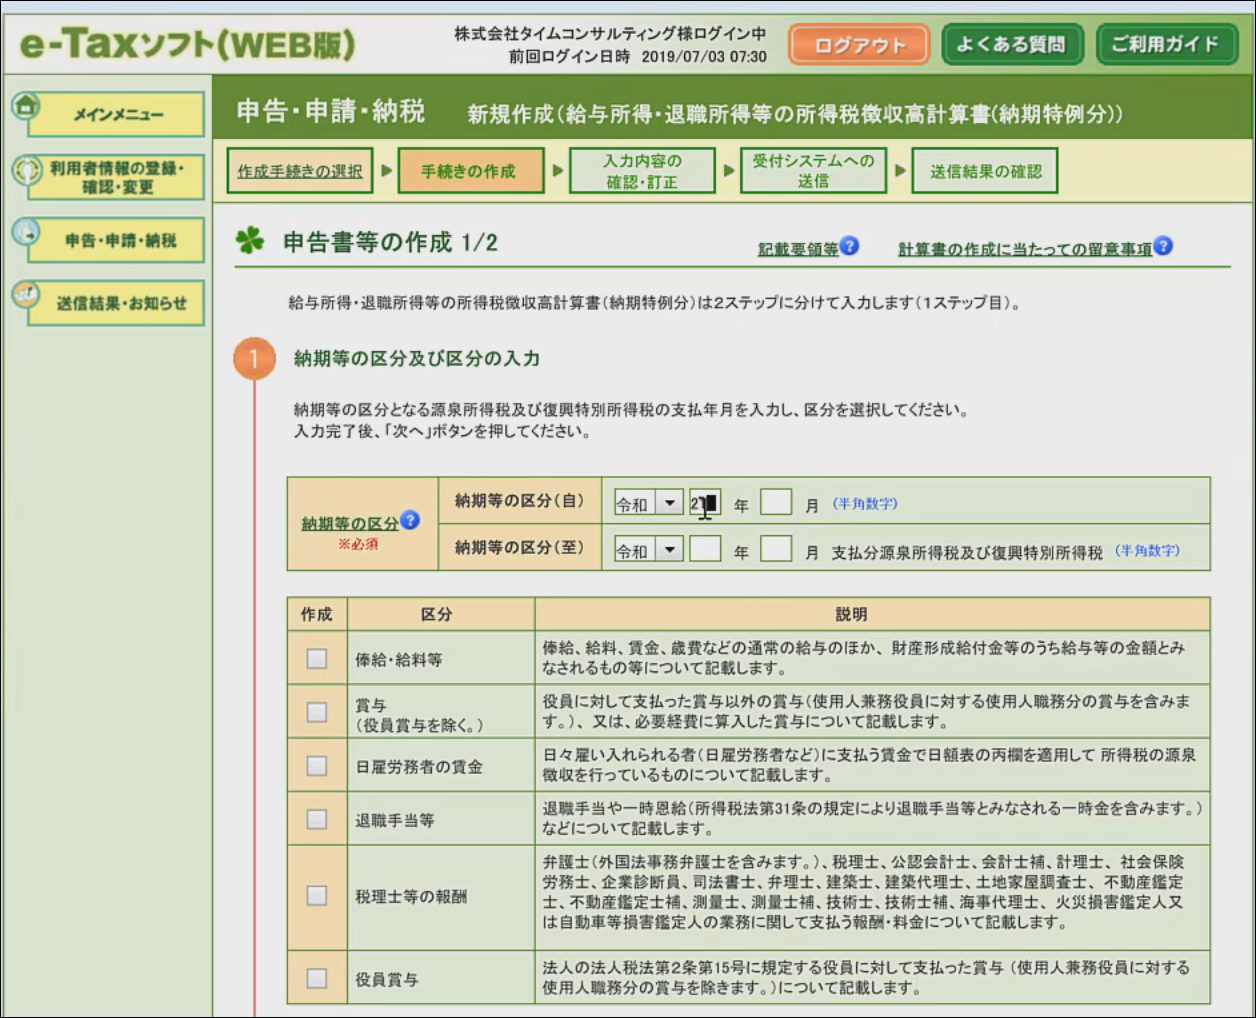This screenshot has height=1018, width=1256.
Task: Click the ログアウト button
Action: pos(859,45)
